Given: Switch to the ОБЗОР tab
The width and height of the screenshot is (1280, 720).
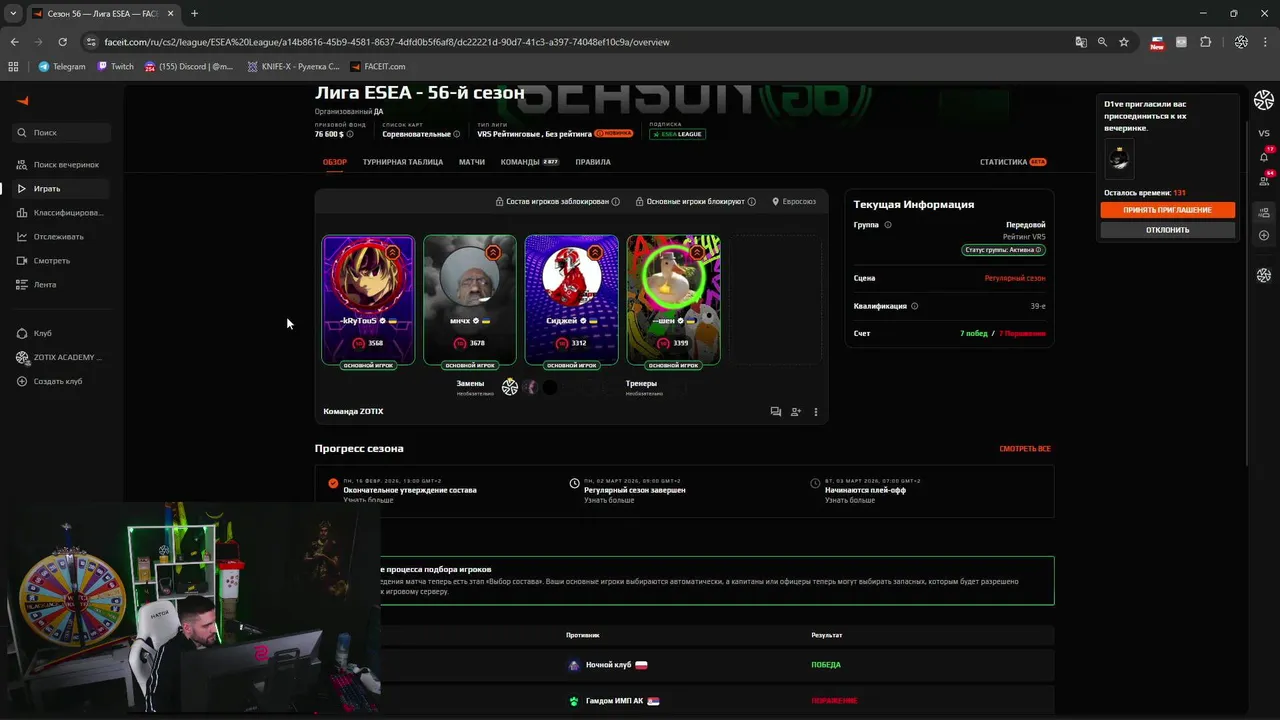Looking at the screenshot, I should point(335,162).
